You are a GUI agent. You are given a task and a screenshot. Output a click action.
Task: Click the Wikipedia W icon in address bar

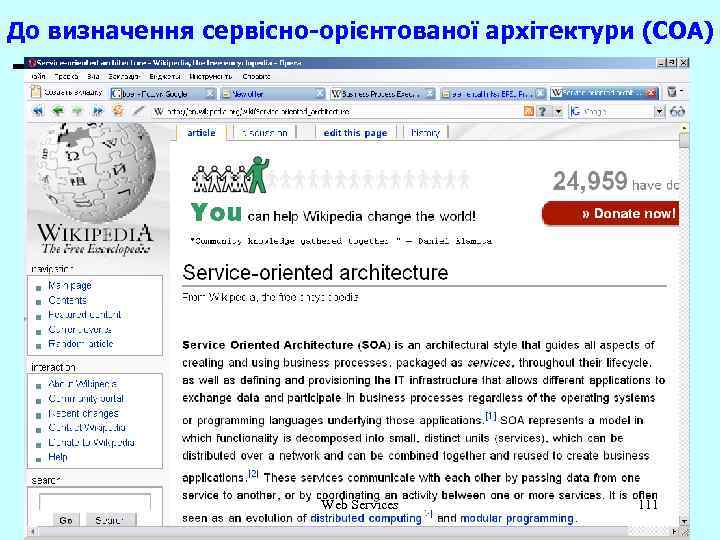point(158,111)
